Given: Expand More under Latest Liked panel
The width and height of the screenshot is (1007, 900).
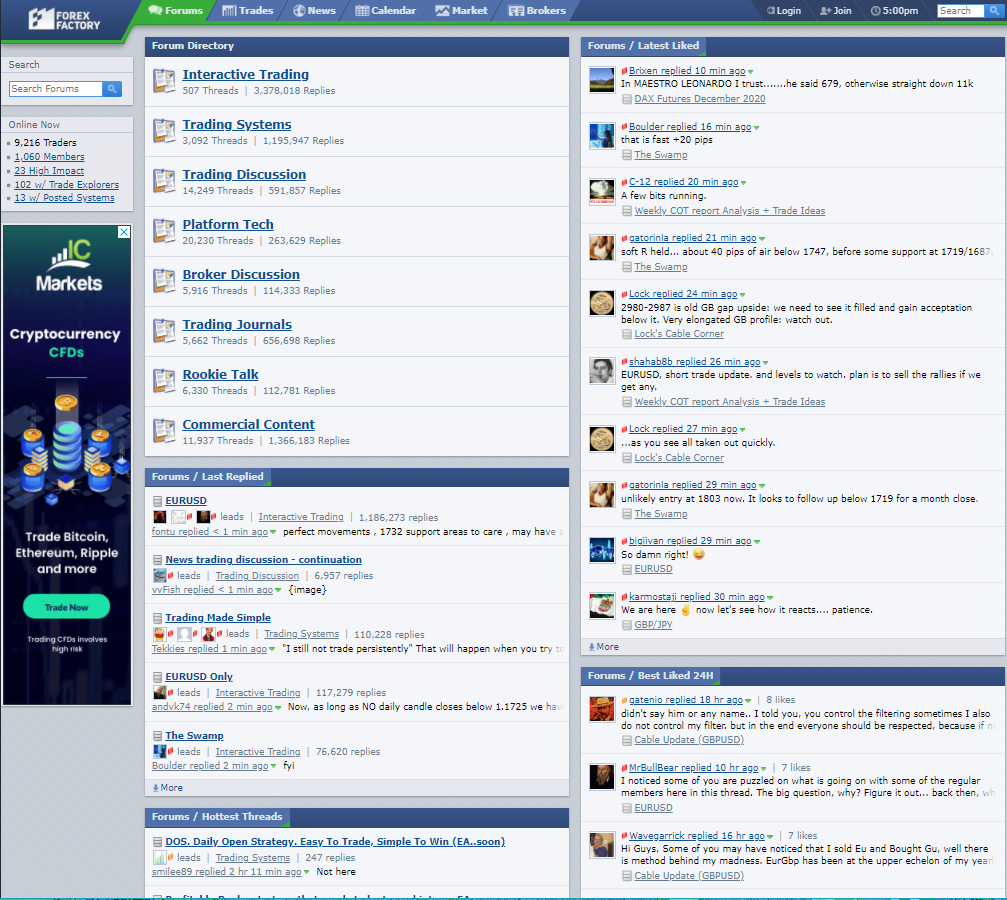Looking at the screenshot, I should coord(604,647).
